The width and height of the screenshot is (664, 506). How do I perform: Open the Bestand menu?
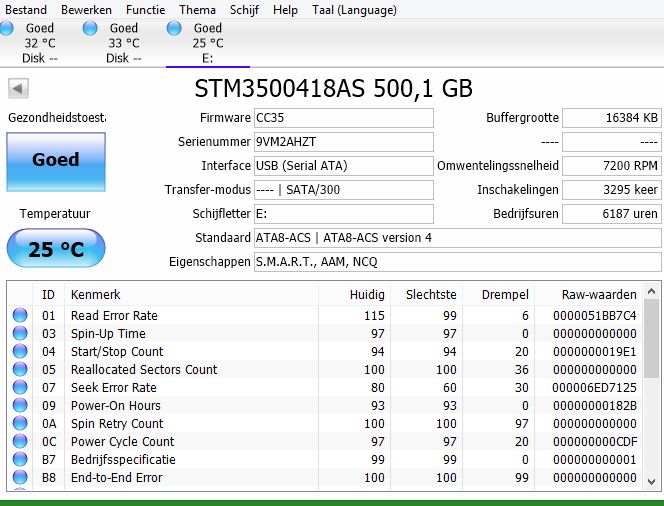point(26,10)
